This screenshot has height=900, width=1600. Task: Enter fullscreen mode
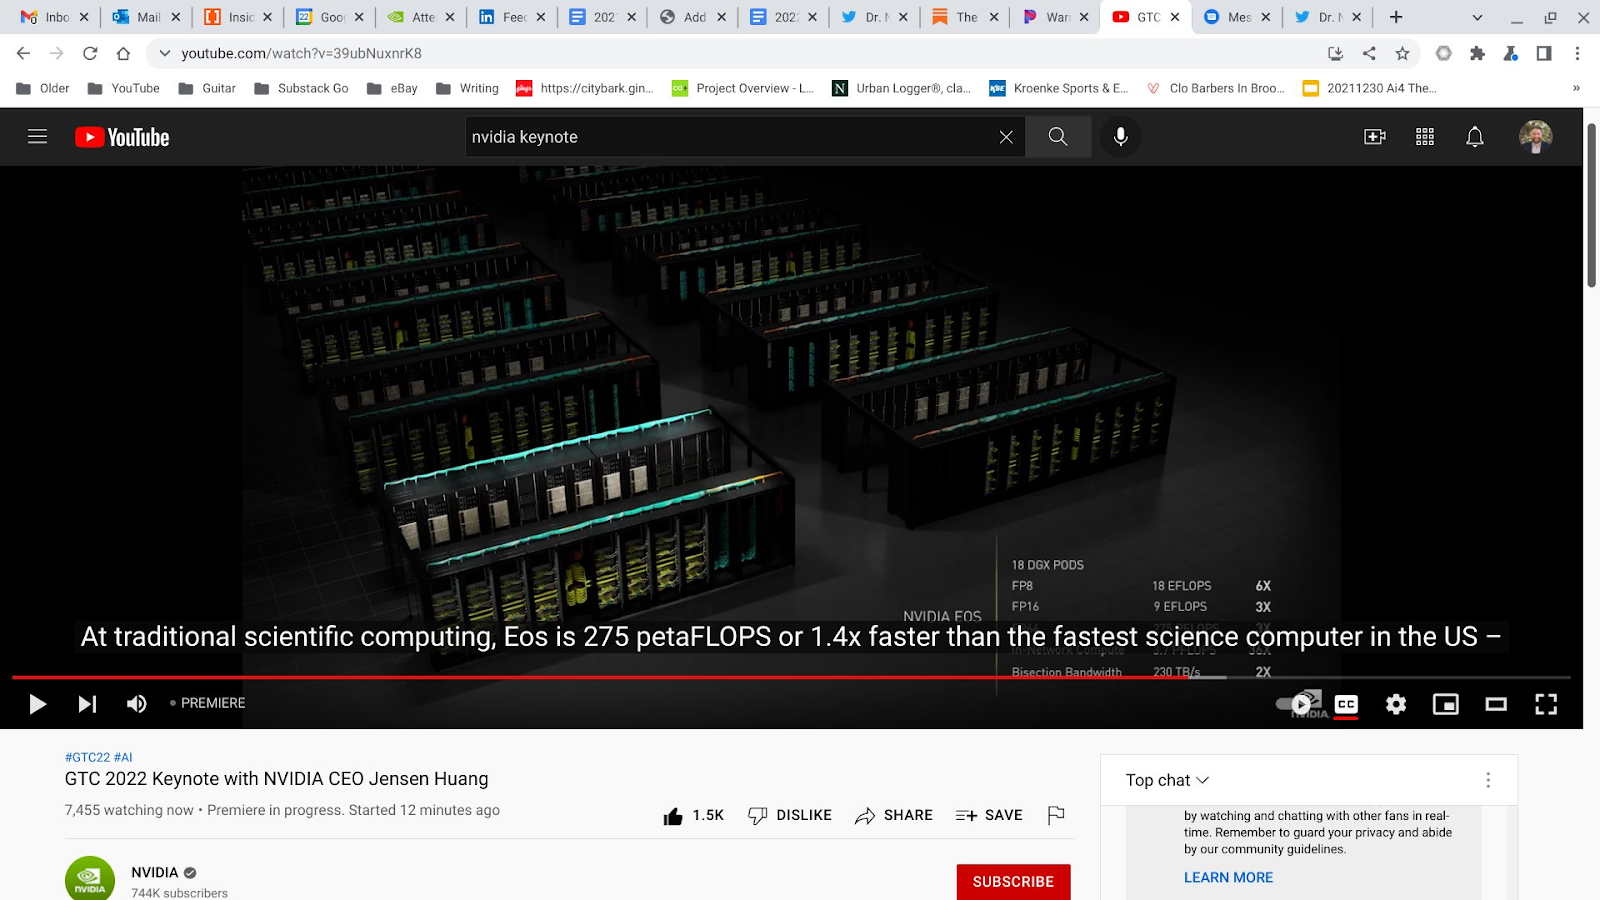1546,704
